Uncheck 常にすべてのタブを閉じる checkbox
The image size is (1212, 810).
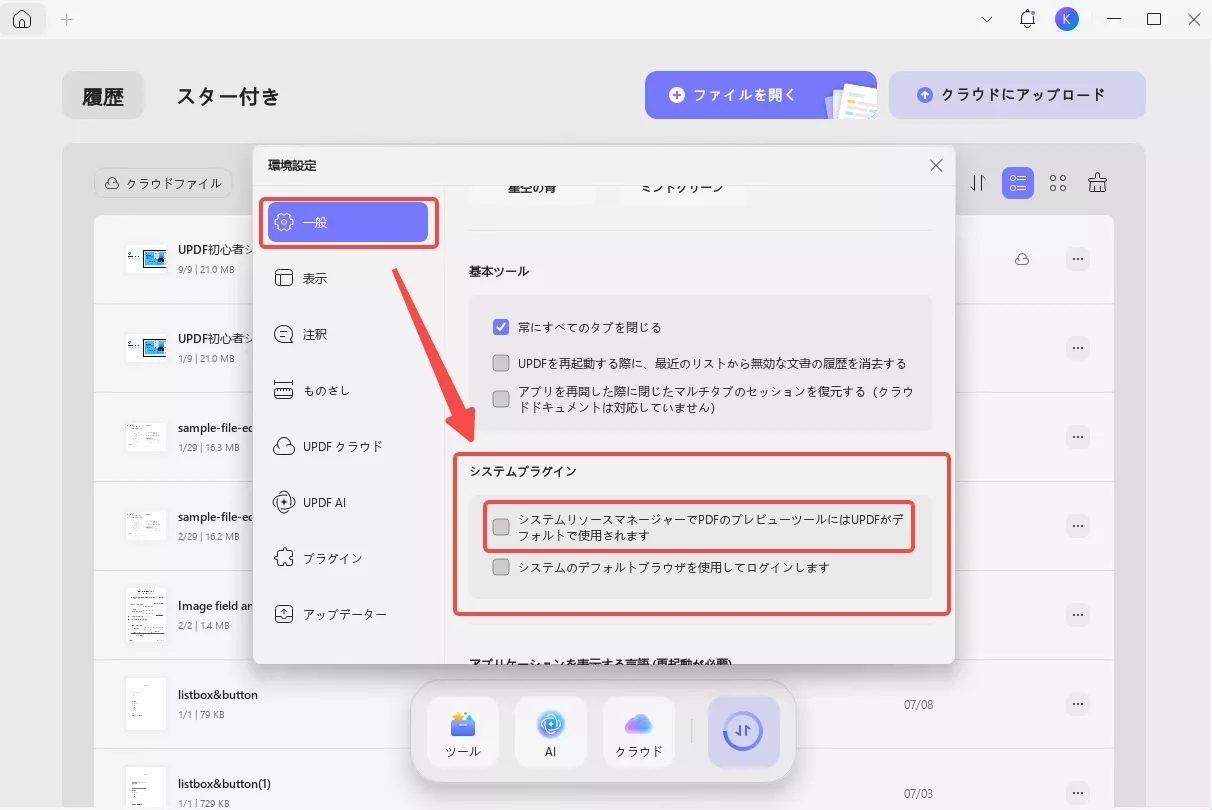coord(501,327)
